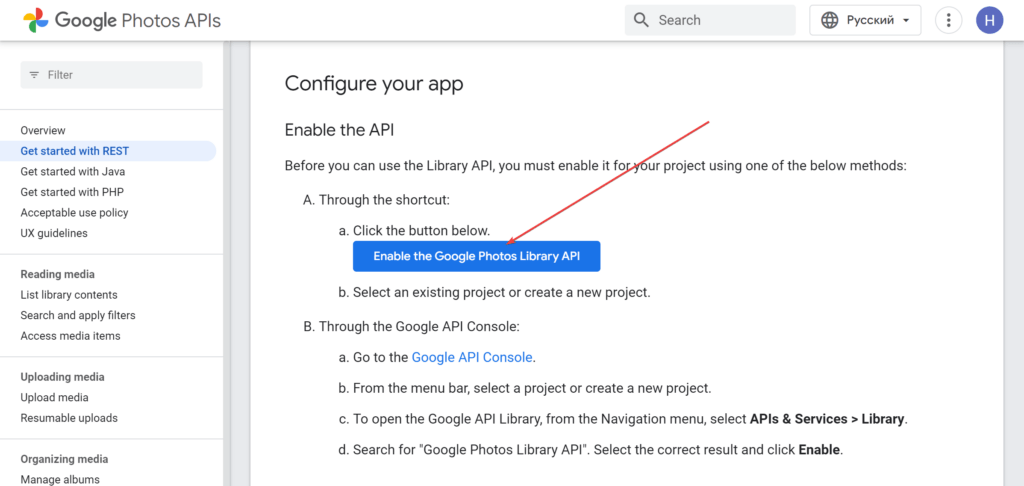The image size is (1024, 486).
Task: Open Search and apply filters page
Action: coord(78,316)
